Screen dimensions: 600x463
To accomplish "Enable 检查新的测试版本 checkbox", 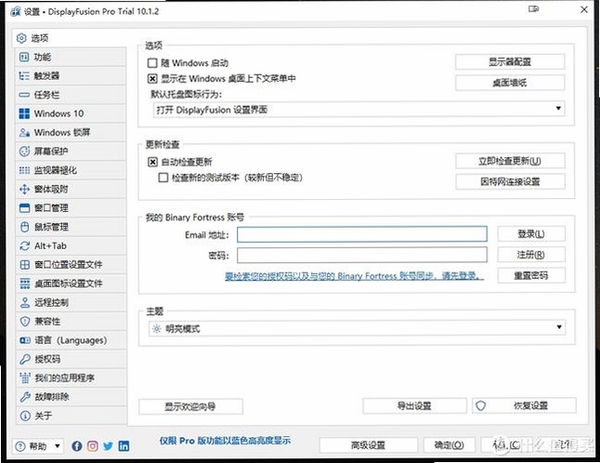I will 163,178.
